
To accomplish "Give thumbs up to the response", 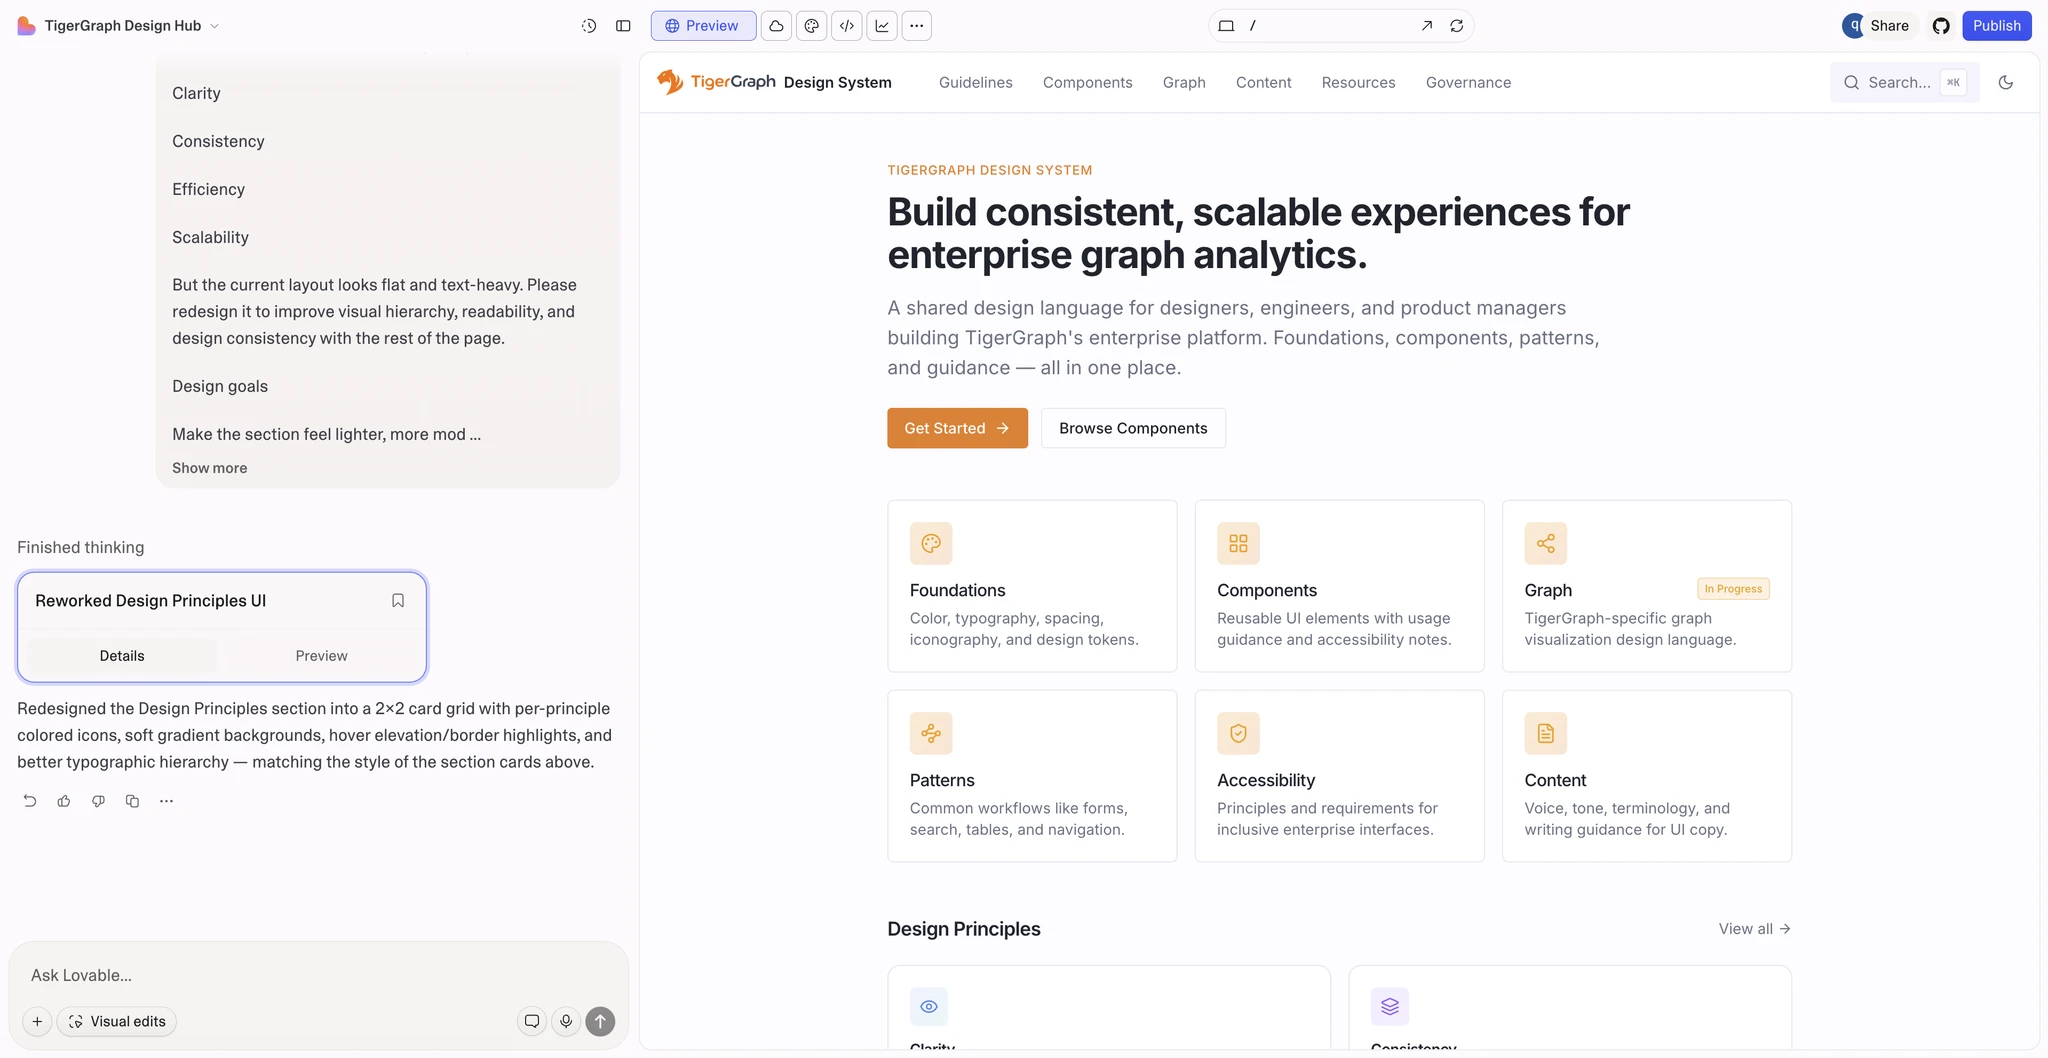I will (64, 801).
